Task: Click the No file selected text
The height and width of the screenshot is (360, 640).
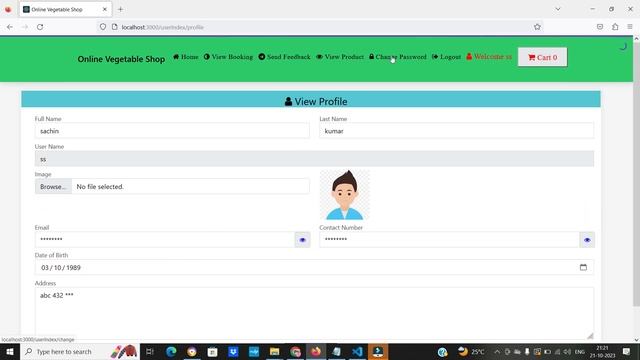Action: coord(100,187)
